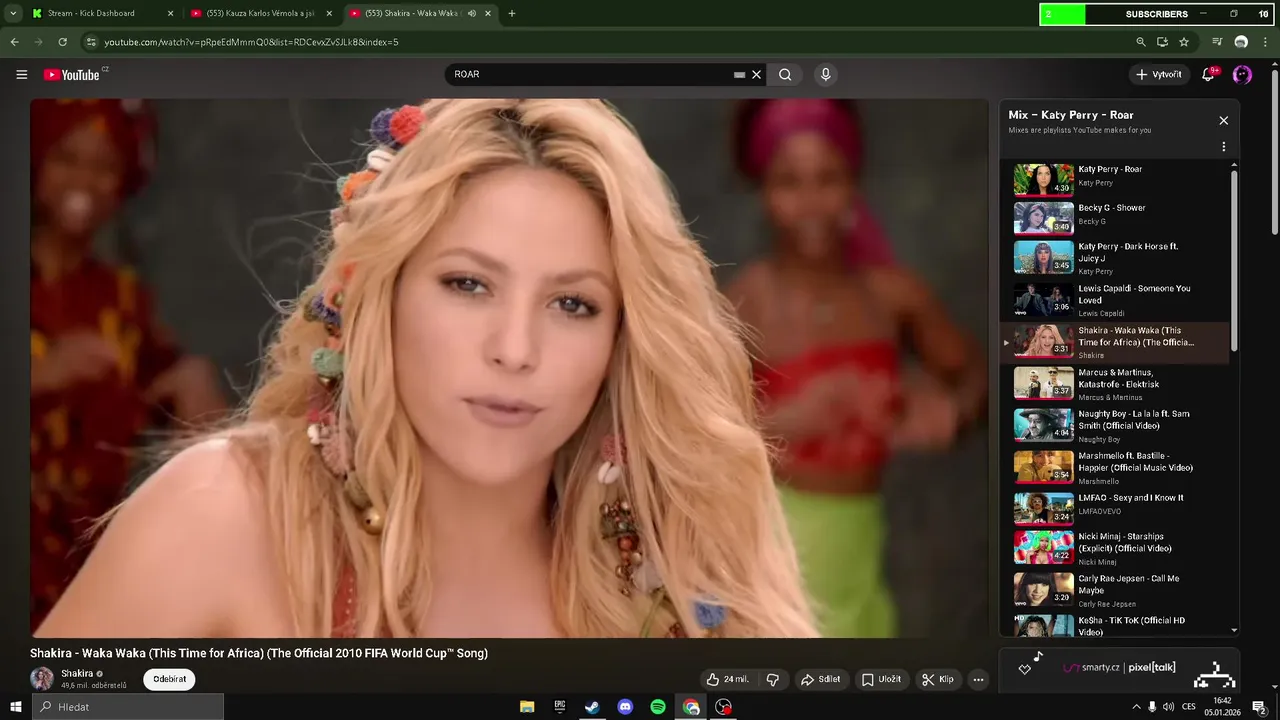The height and width of the screenshot is (720, 1280).
Task: Dislike the Waka Waka video
Action: point(773,679)
